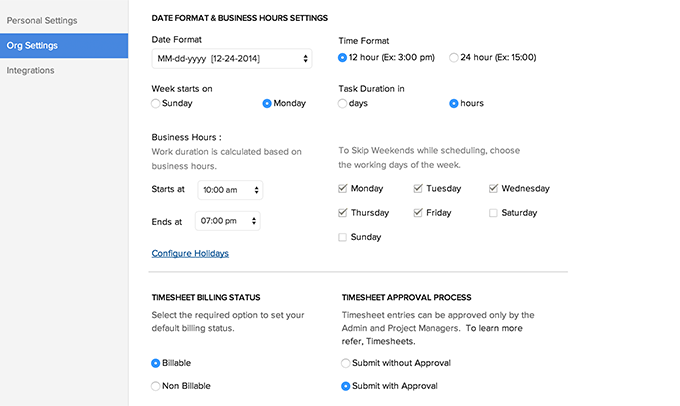Select the 24 hour time format
Screen dimensions: 680x406
(455, 58)
